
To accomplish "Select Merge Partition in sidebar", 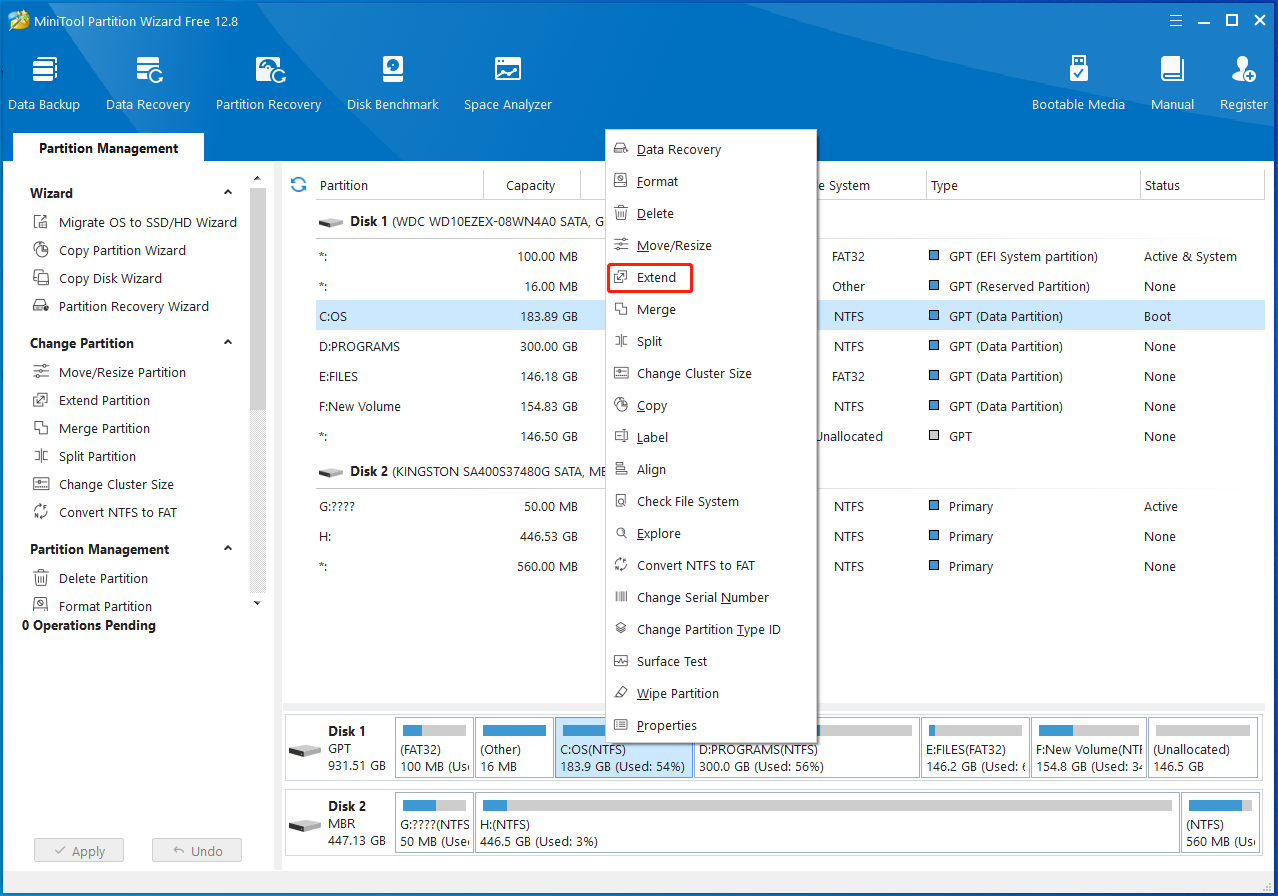I will pyautogui.click(x=92, y=428).
